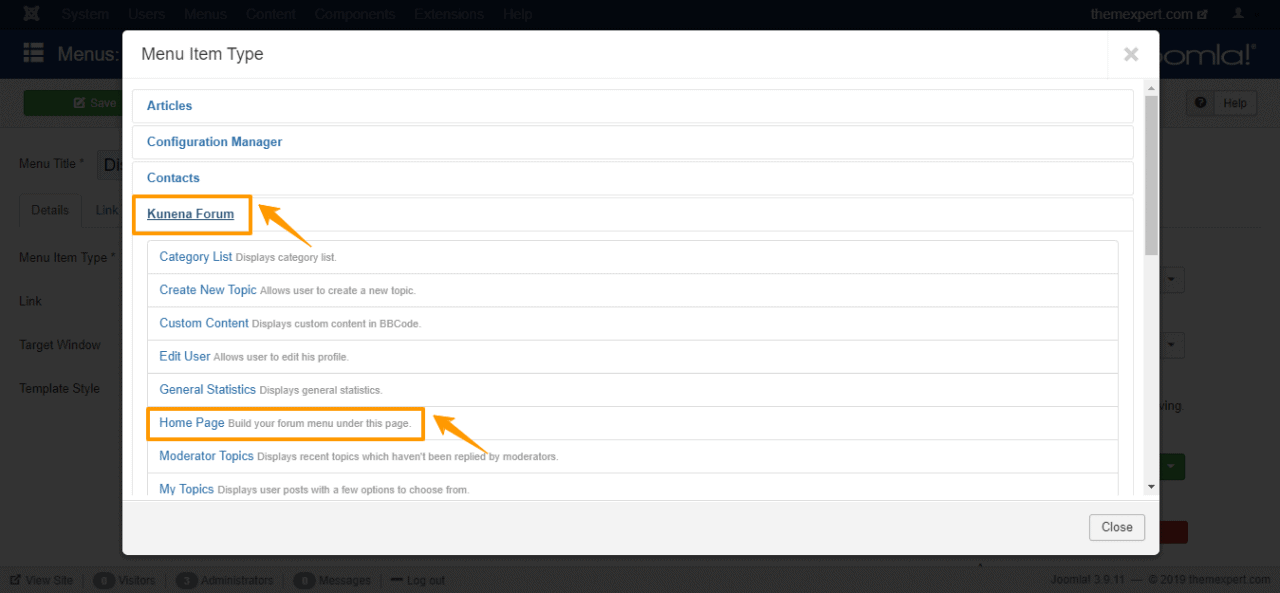Viewport: 1280px width, 593px height.
Task: Click the "Menu Title *" label
Action: (x=52, y=164)
